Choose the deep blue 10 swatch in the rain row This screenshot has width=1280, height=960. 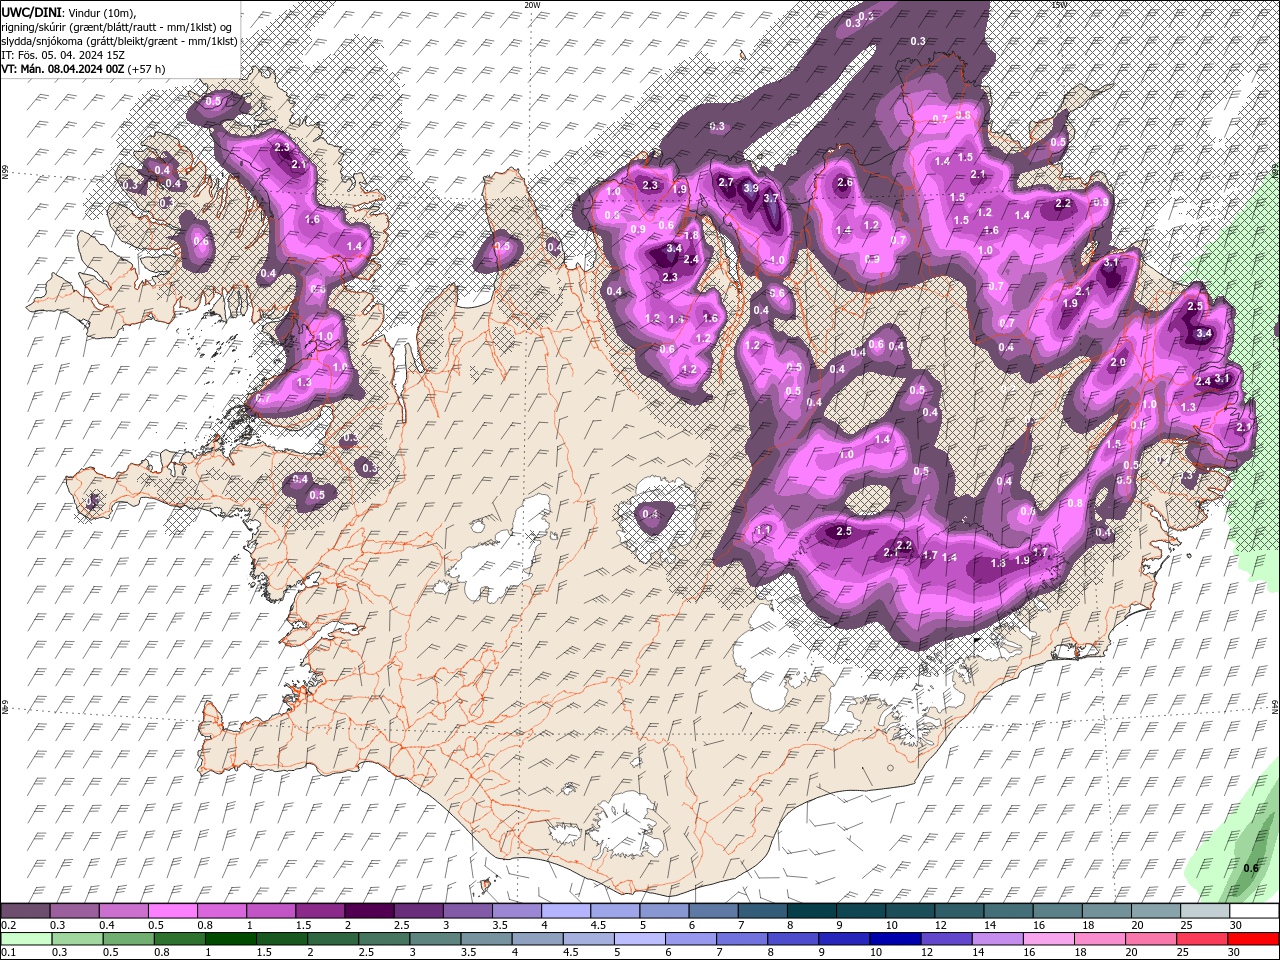point(894,939)
